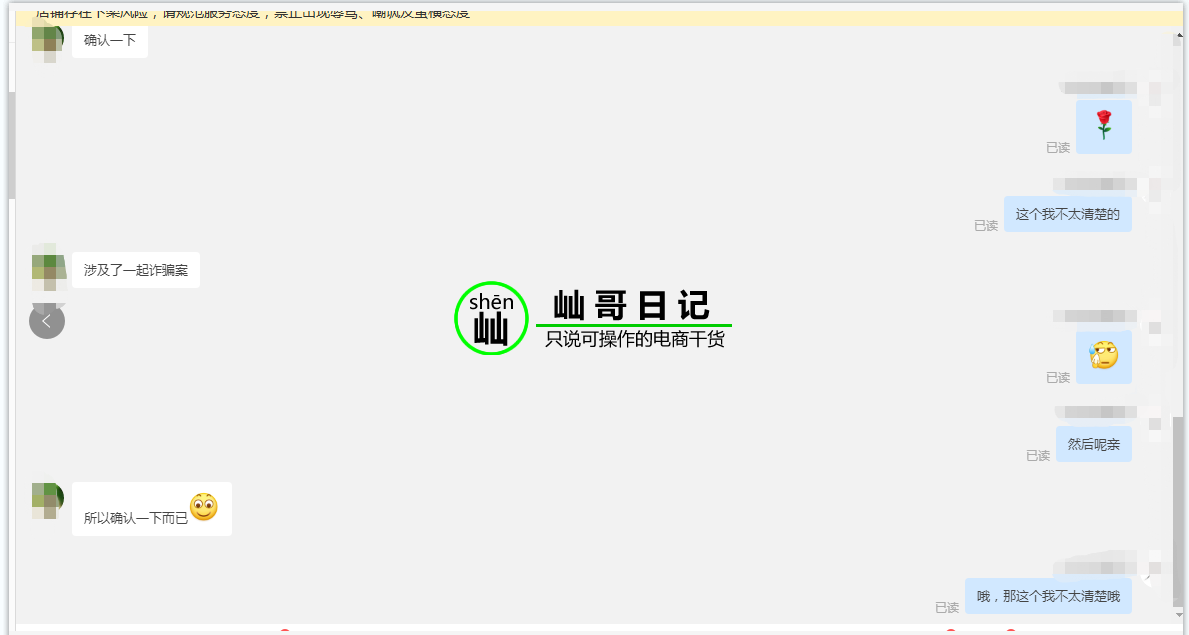Click 已读 status next to 这个我不太清楚的
The height and width of the screenshot is (635, 1189).
[986, 225]
